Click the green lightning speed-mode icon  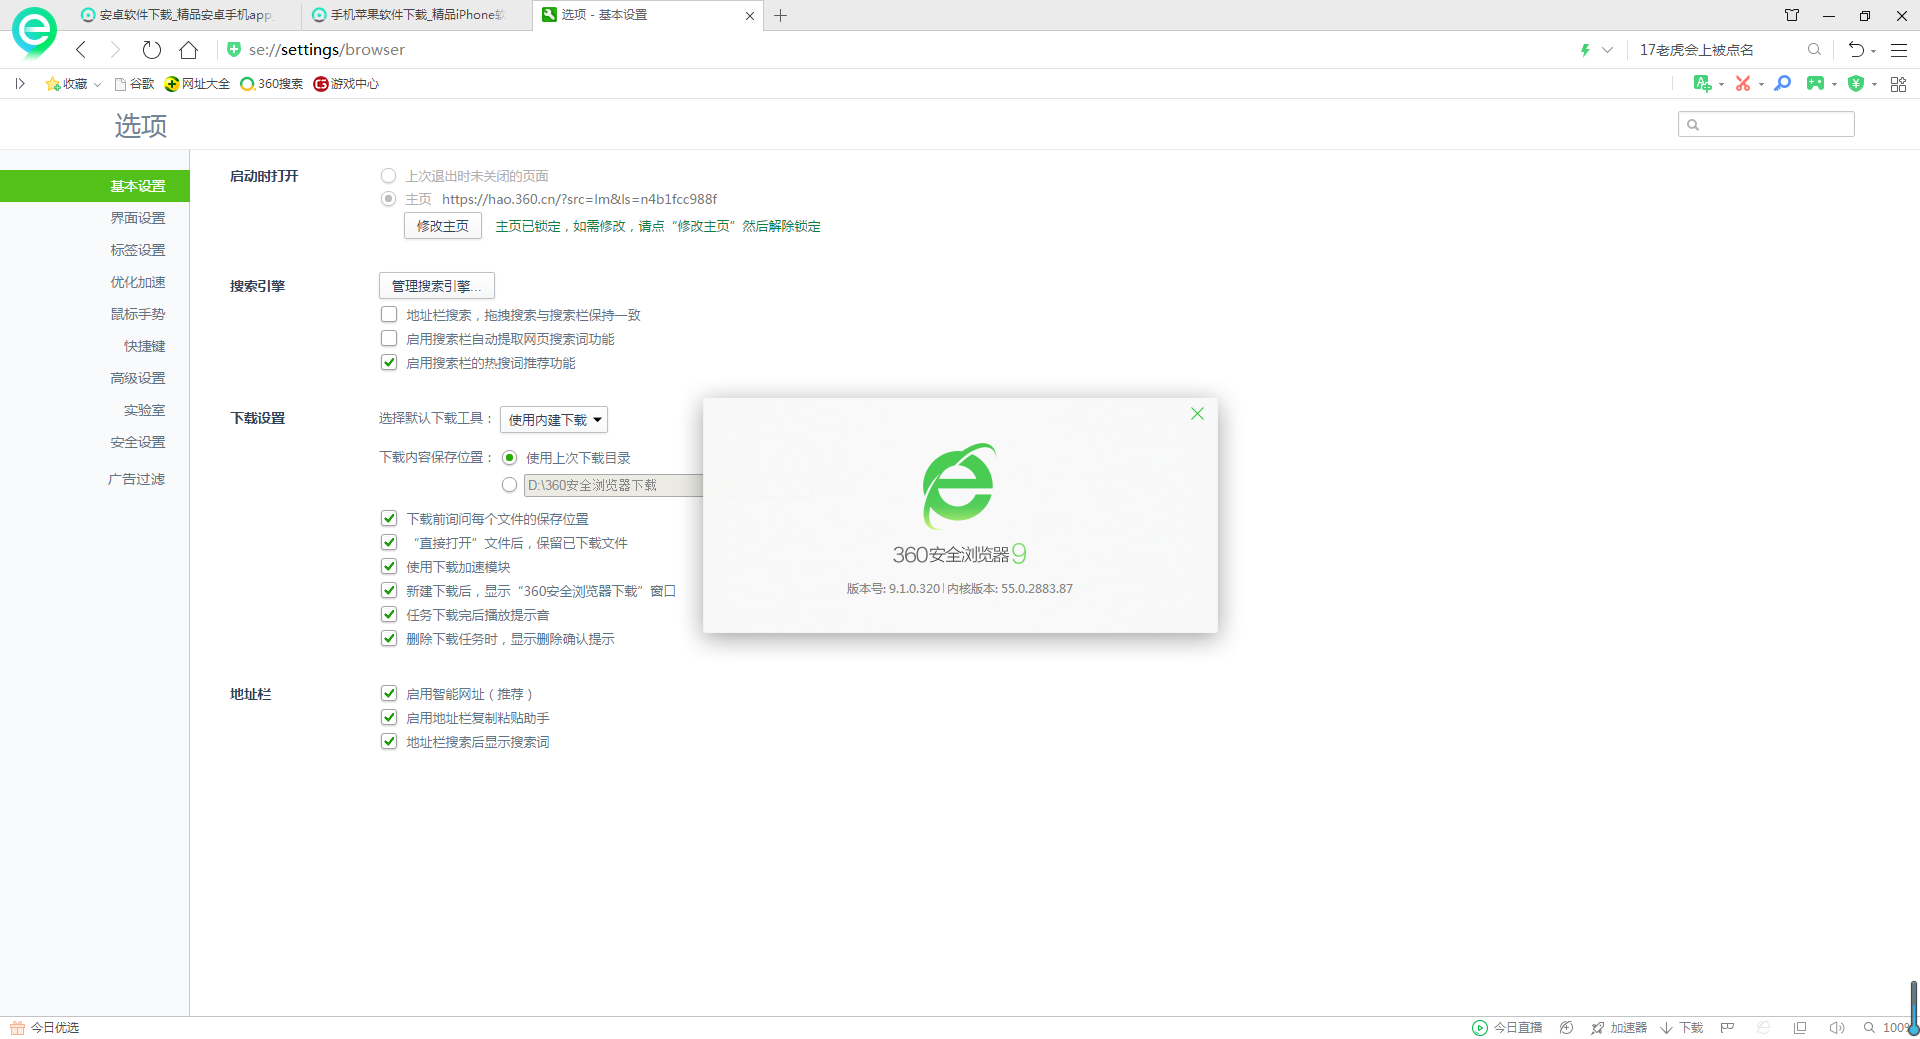[1585, 50]
